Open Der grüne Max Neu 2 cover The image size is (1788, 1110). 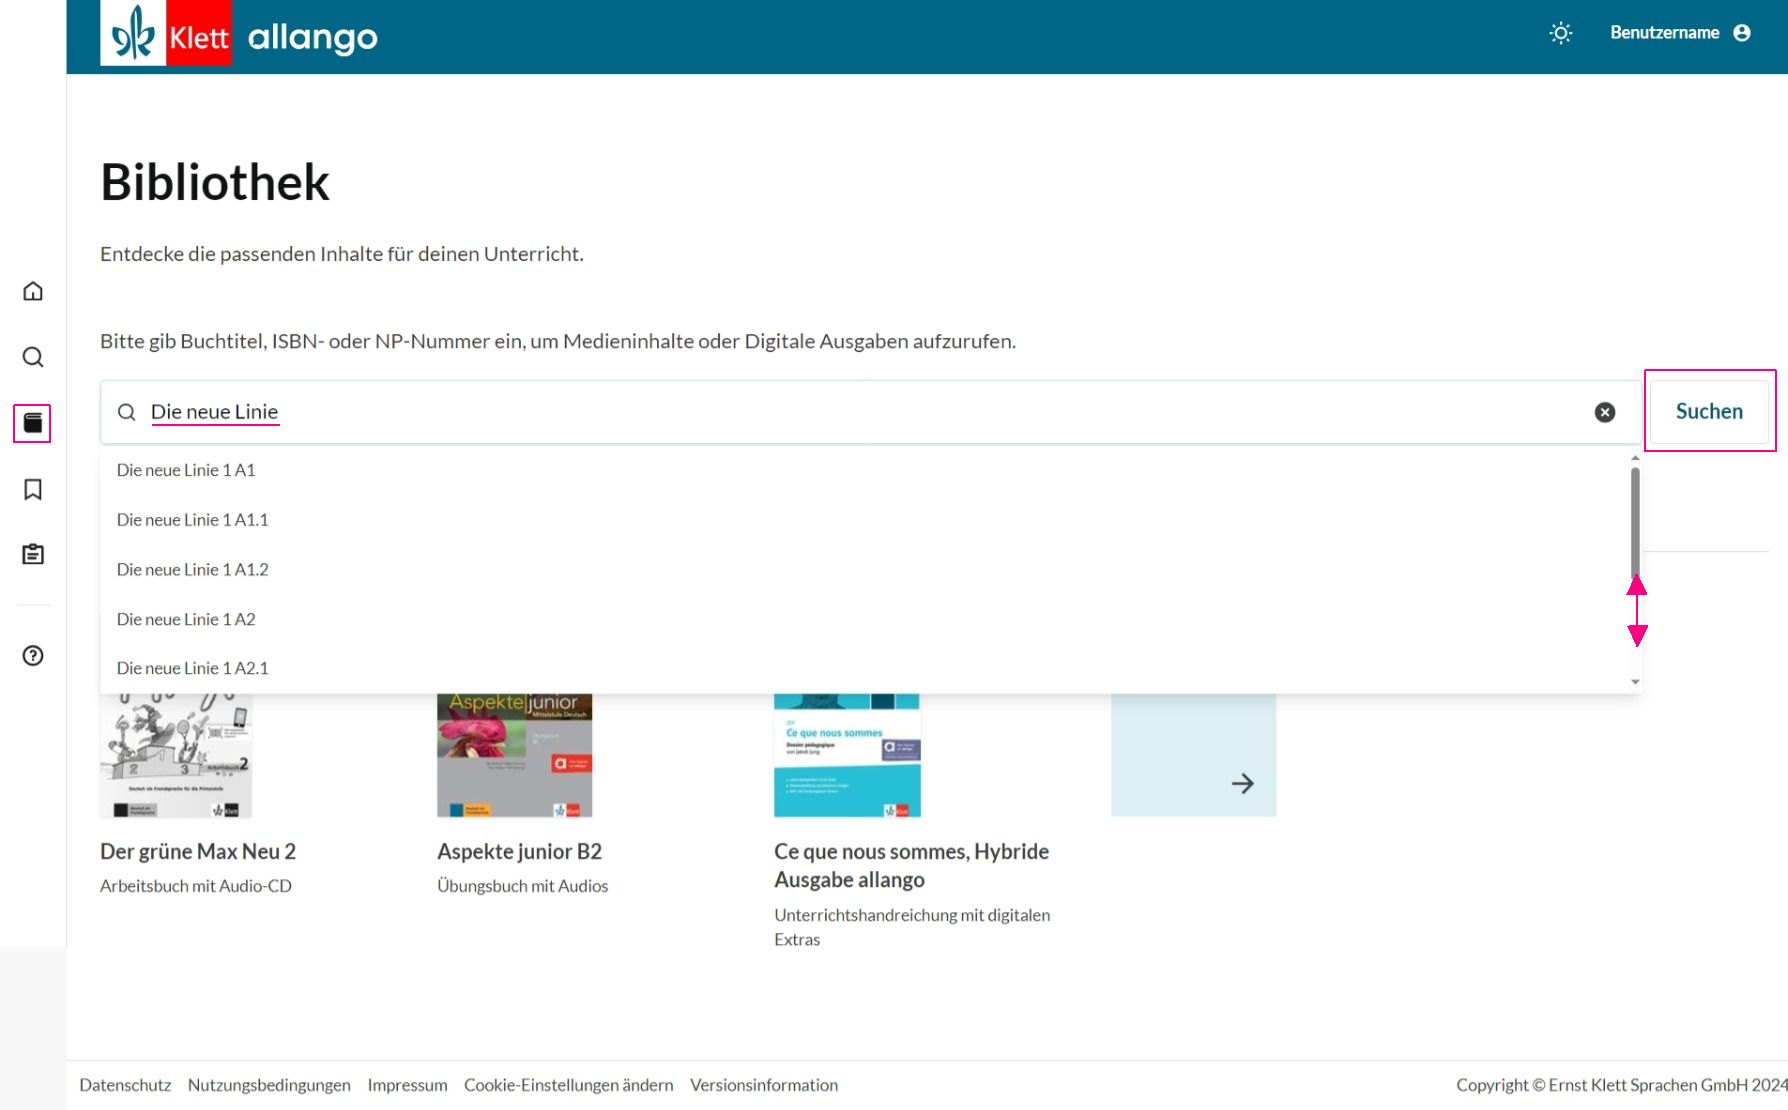(176, 756)
